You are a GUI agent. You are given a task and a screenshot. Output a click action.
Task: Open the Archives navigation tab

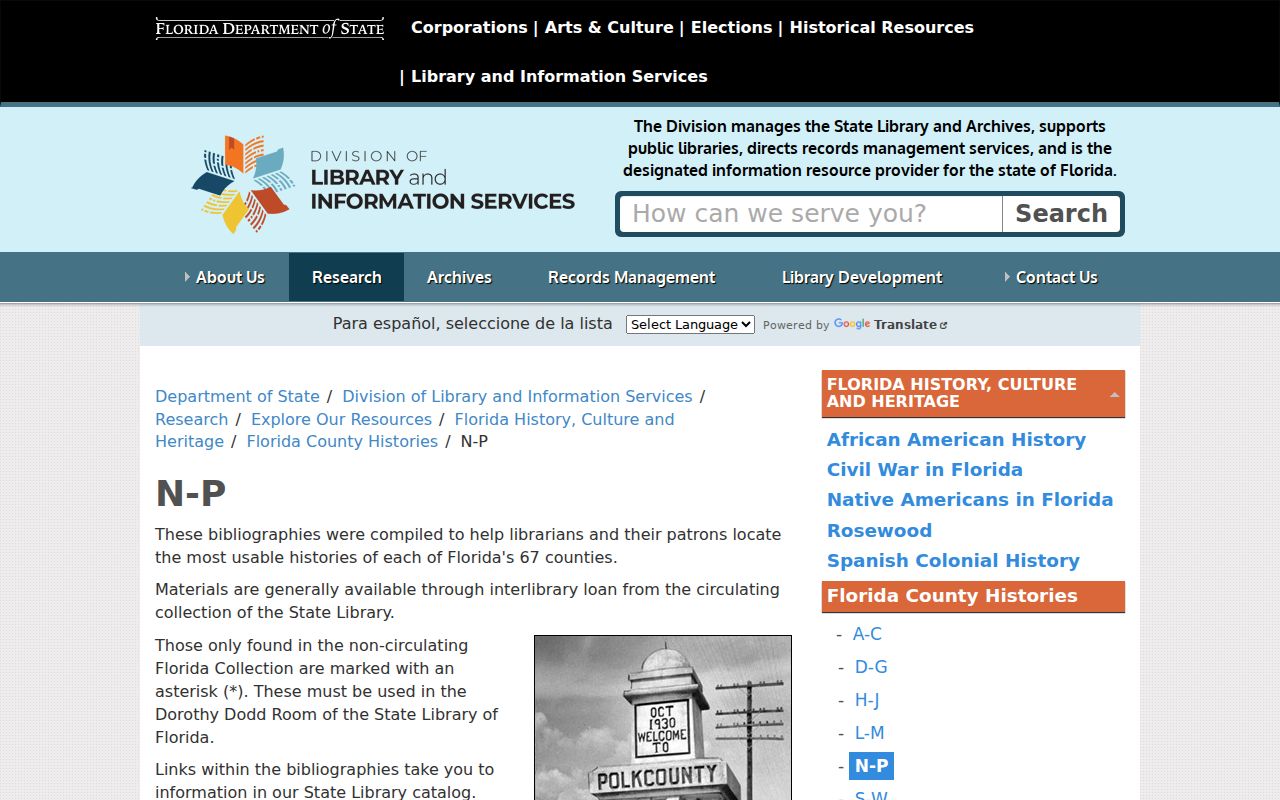tap(459, 277)
